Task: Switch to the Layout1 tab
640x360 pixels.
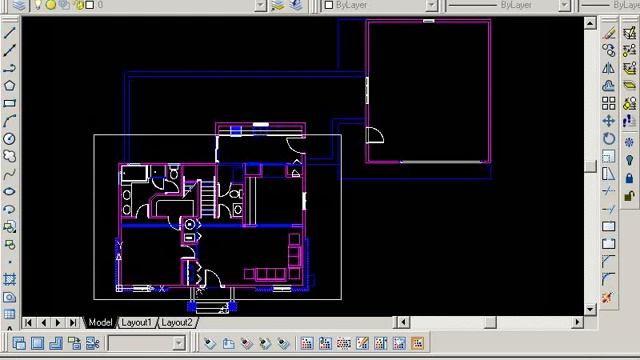Action: pyautogui.click(x=136, y=322)
